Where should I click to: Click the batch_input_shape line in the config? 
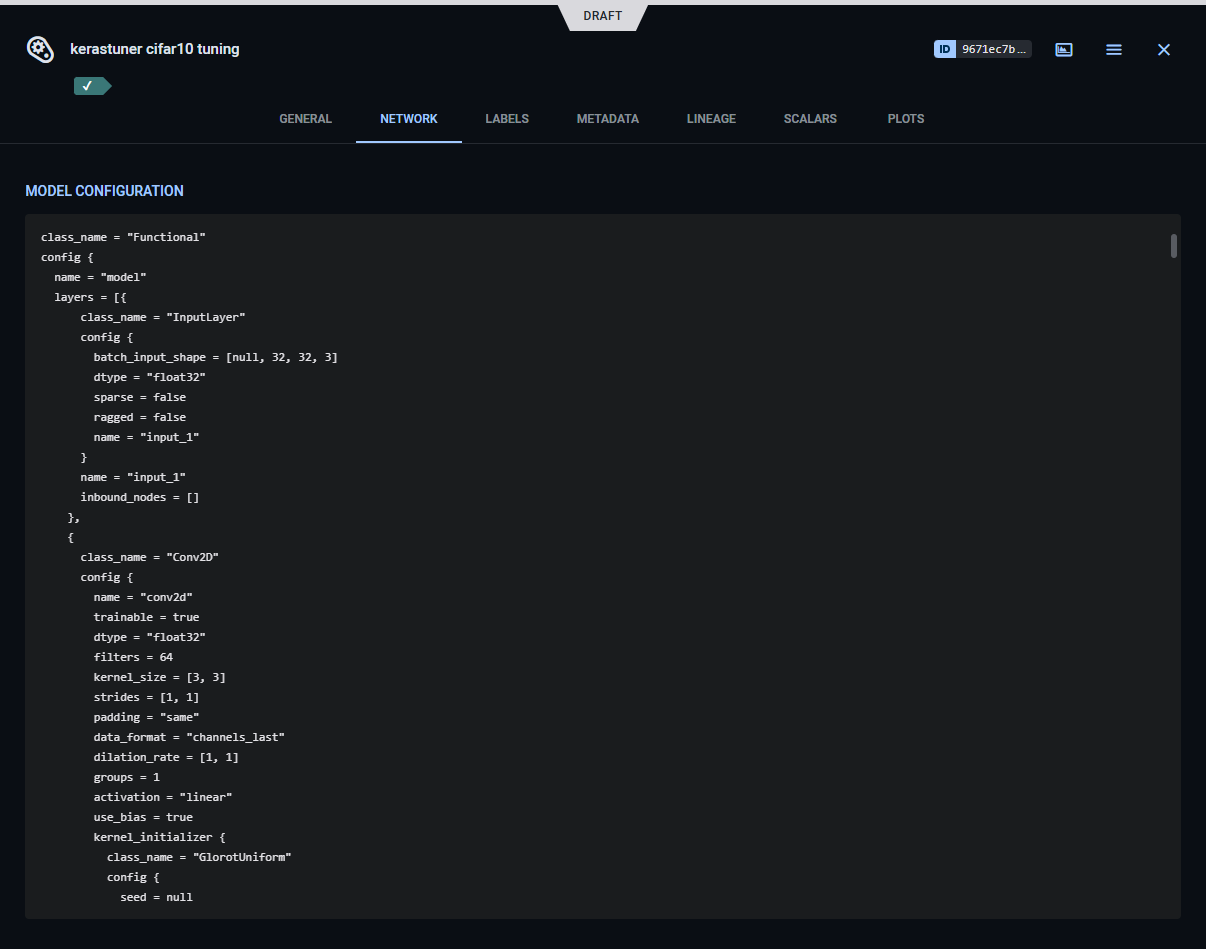tap(215, 357)
